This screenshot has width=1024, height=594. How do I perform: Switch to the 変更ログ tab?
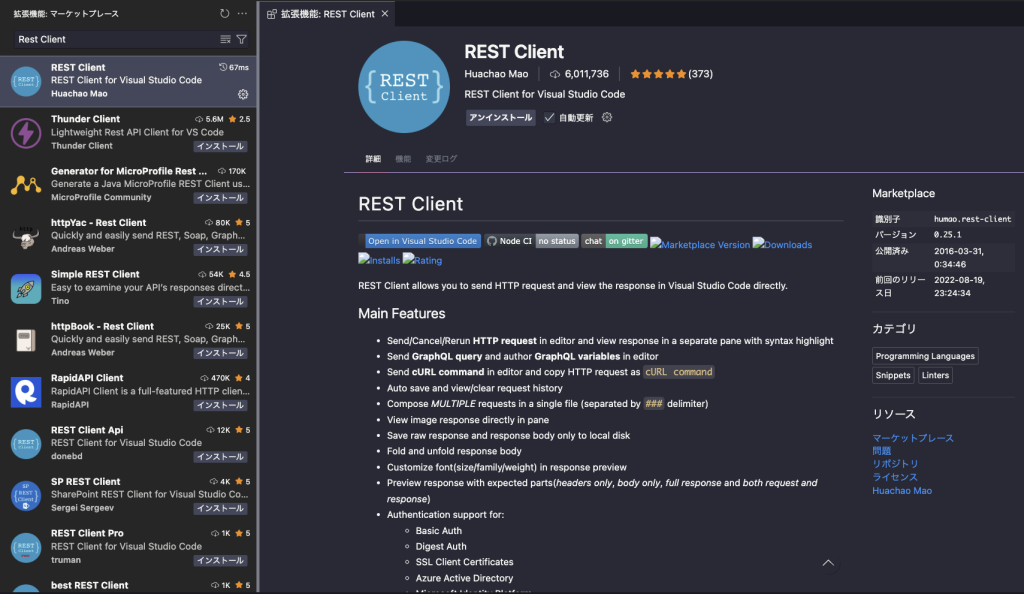[441, 159]
